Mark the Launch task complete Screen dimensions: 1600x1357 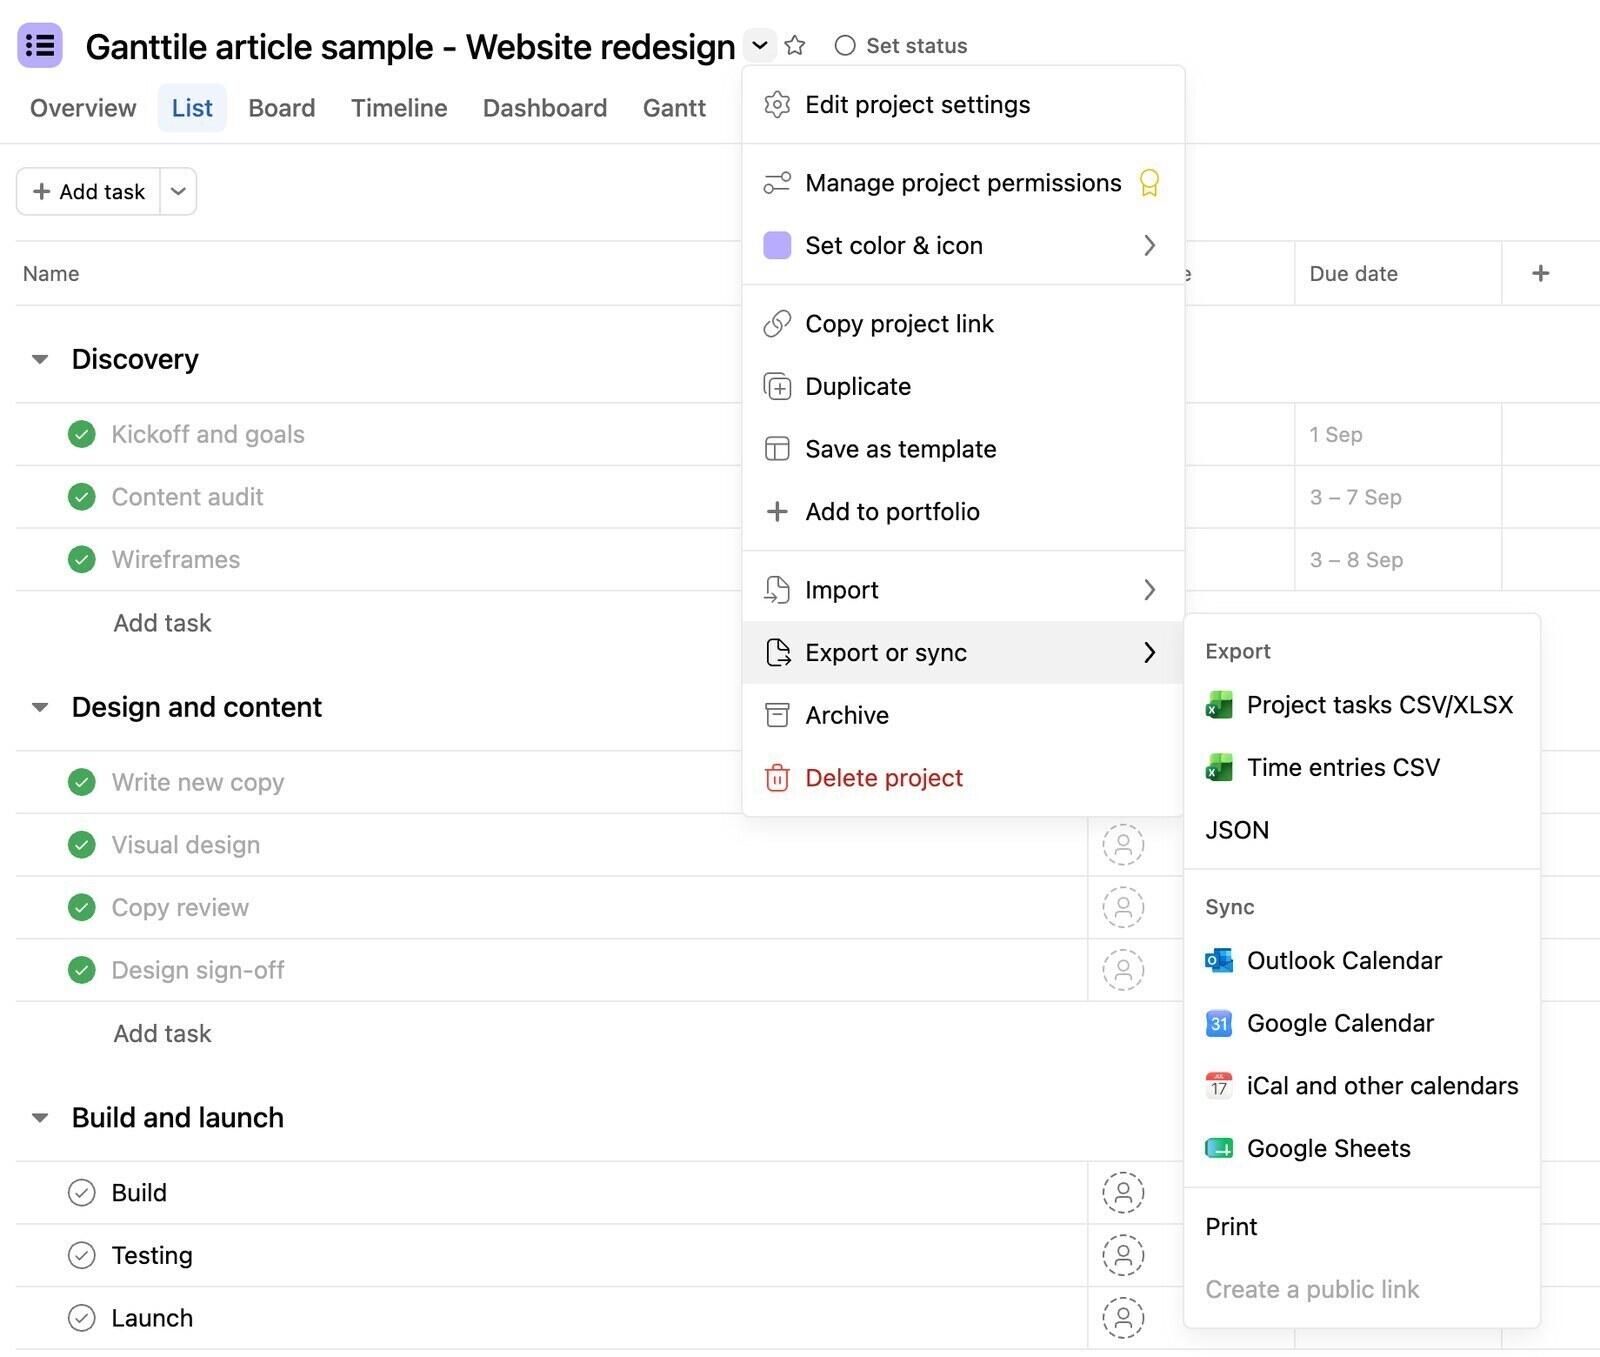tap(81, 1317)
